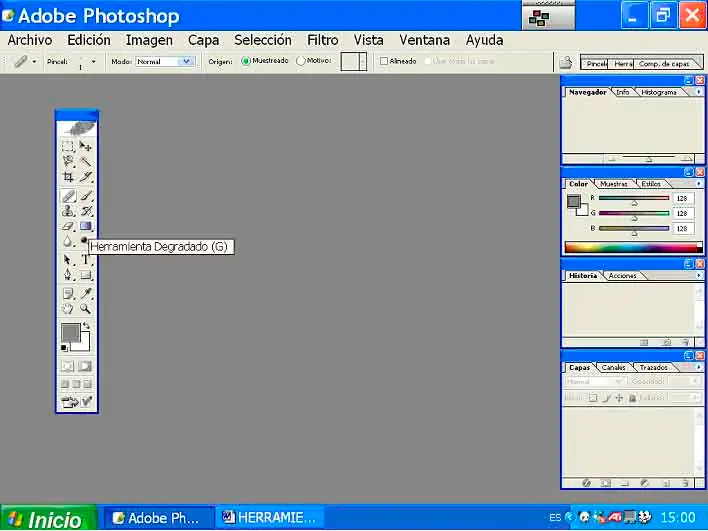Open the tool preset picker arrow
708x531 pixels.
tap(34, 61)
